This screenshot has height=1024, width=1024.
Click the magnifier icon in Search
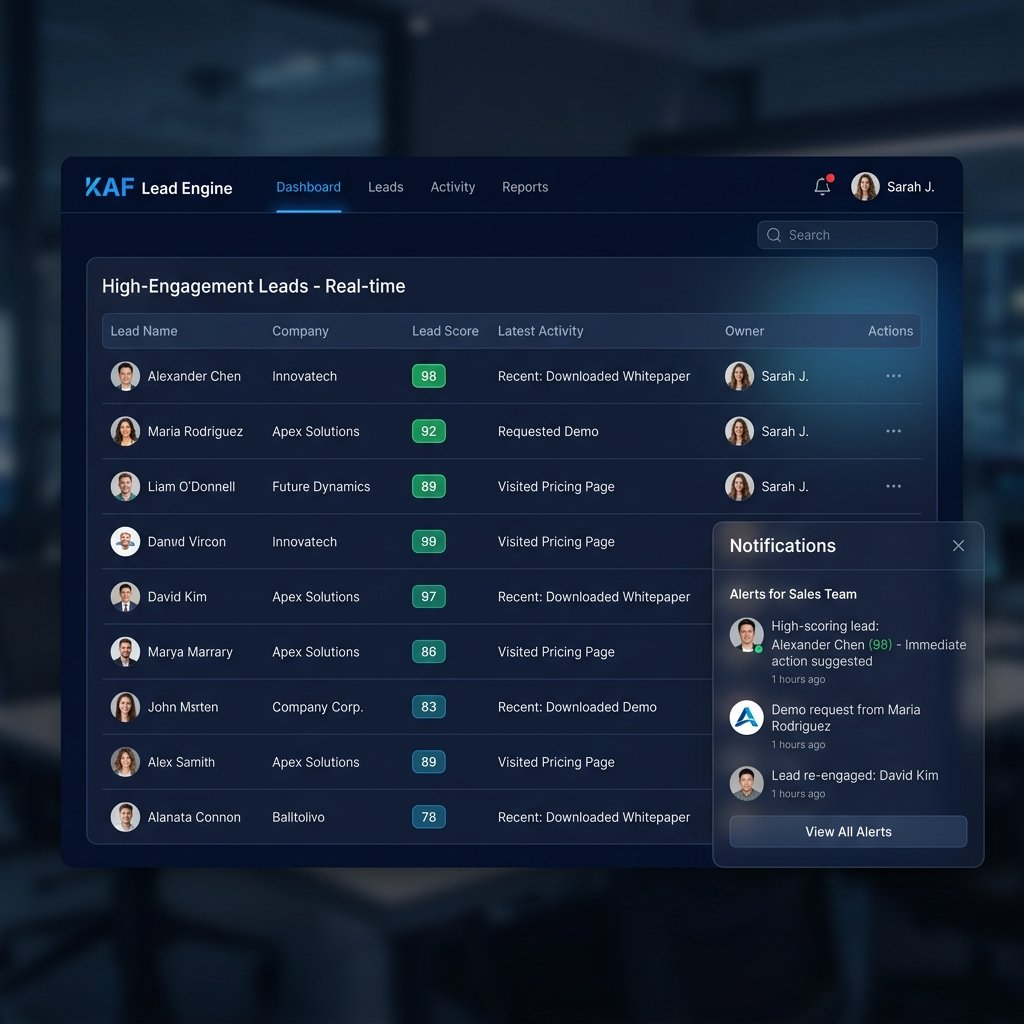point(774,235)
